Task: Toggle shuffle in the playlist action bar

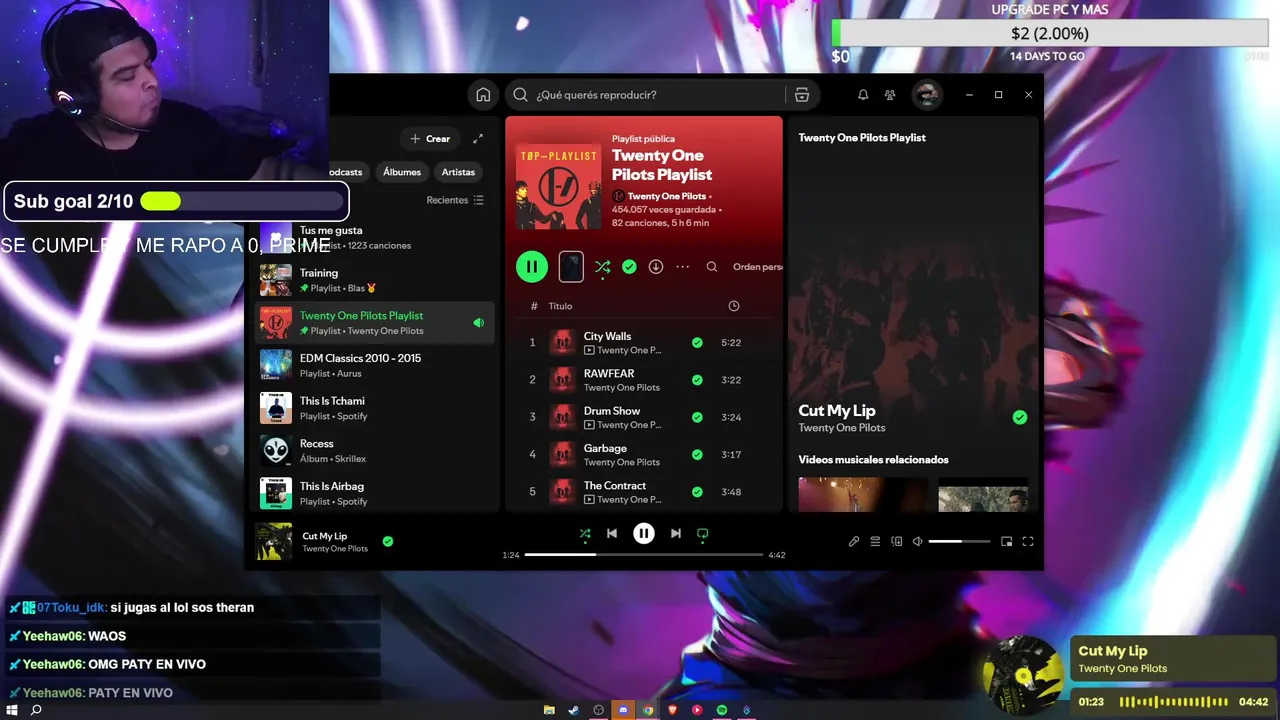Action: [602, 267]
